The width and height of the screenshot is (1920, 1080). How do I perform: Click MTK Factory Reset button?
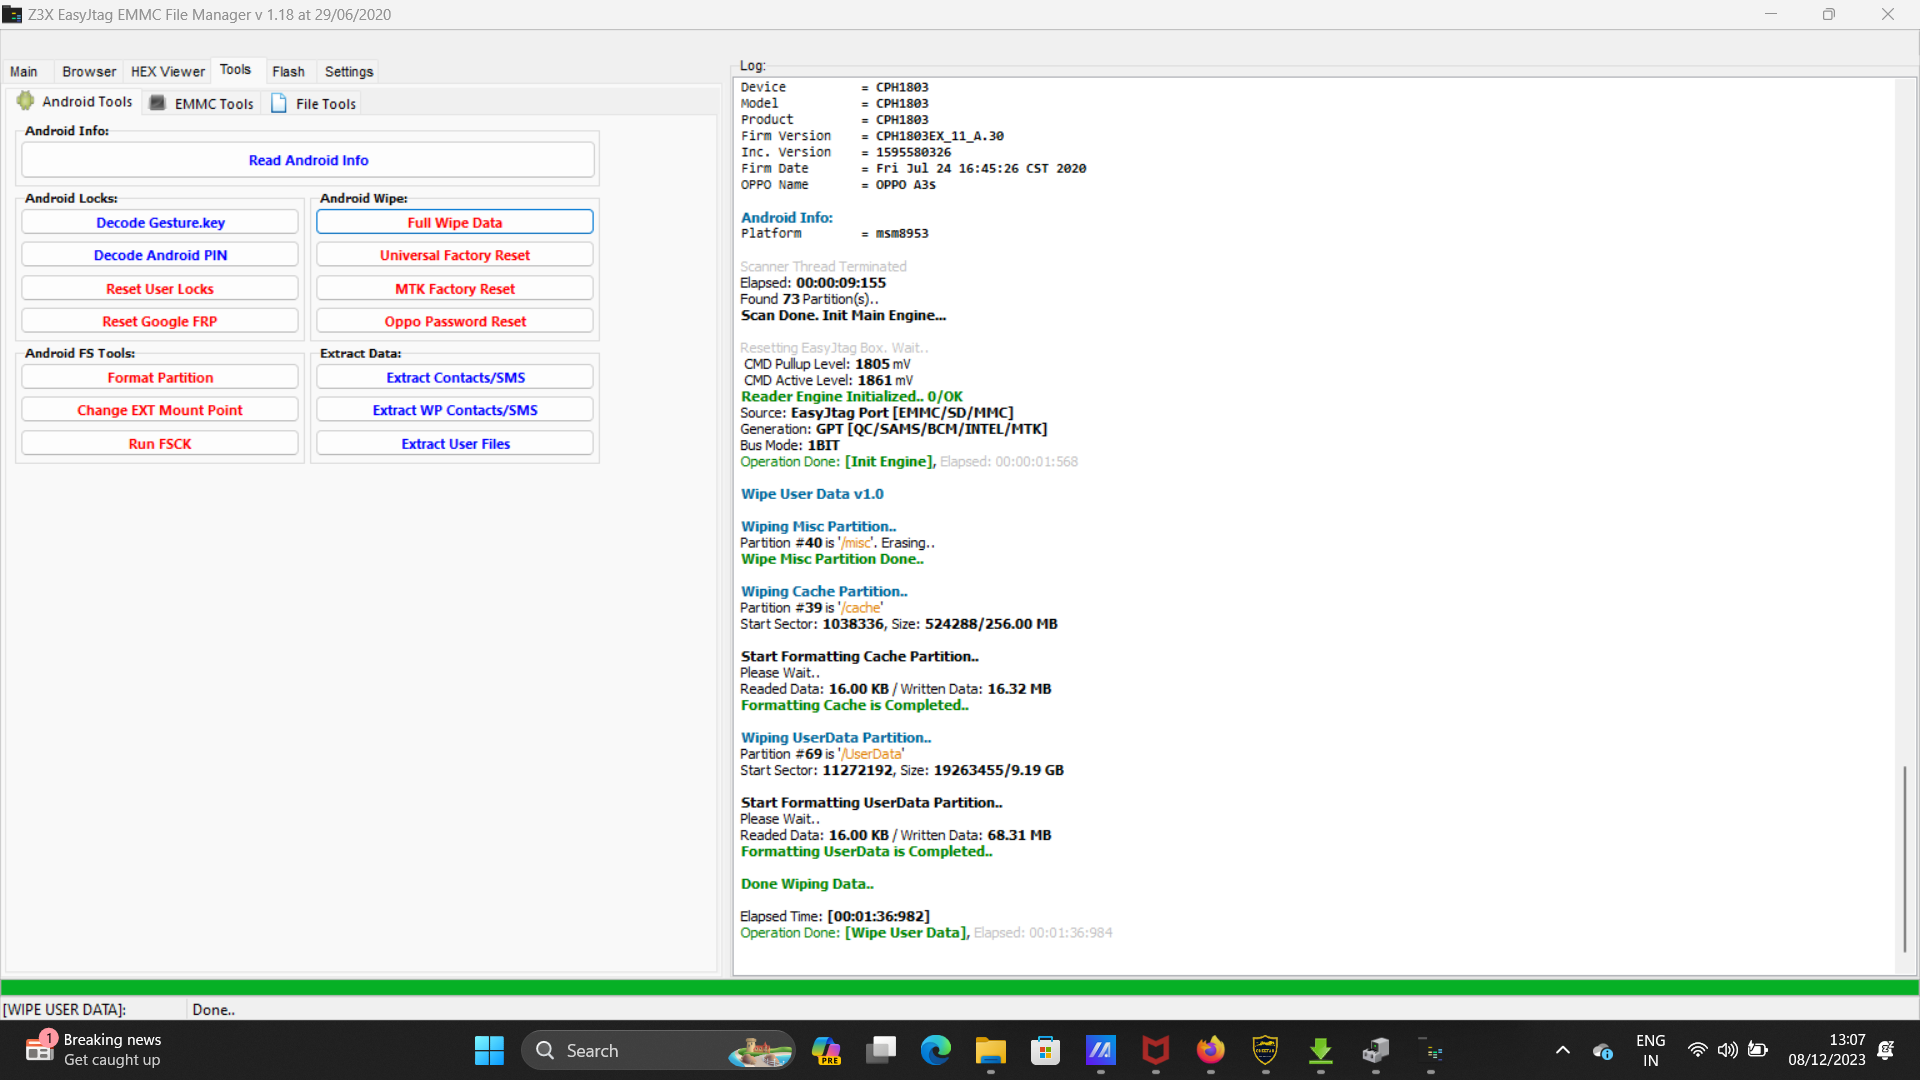(455, 289)
